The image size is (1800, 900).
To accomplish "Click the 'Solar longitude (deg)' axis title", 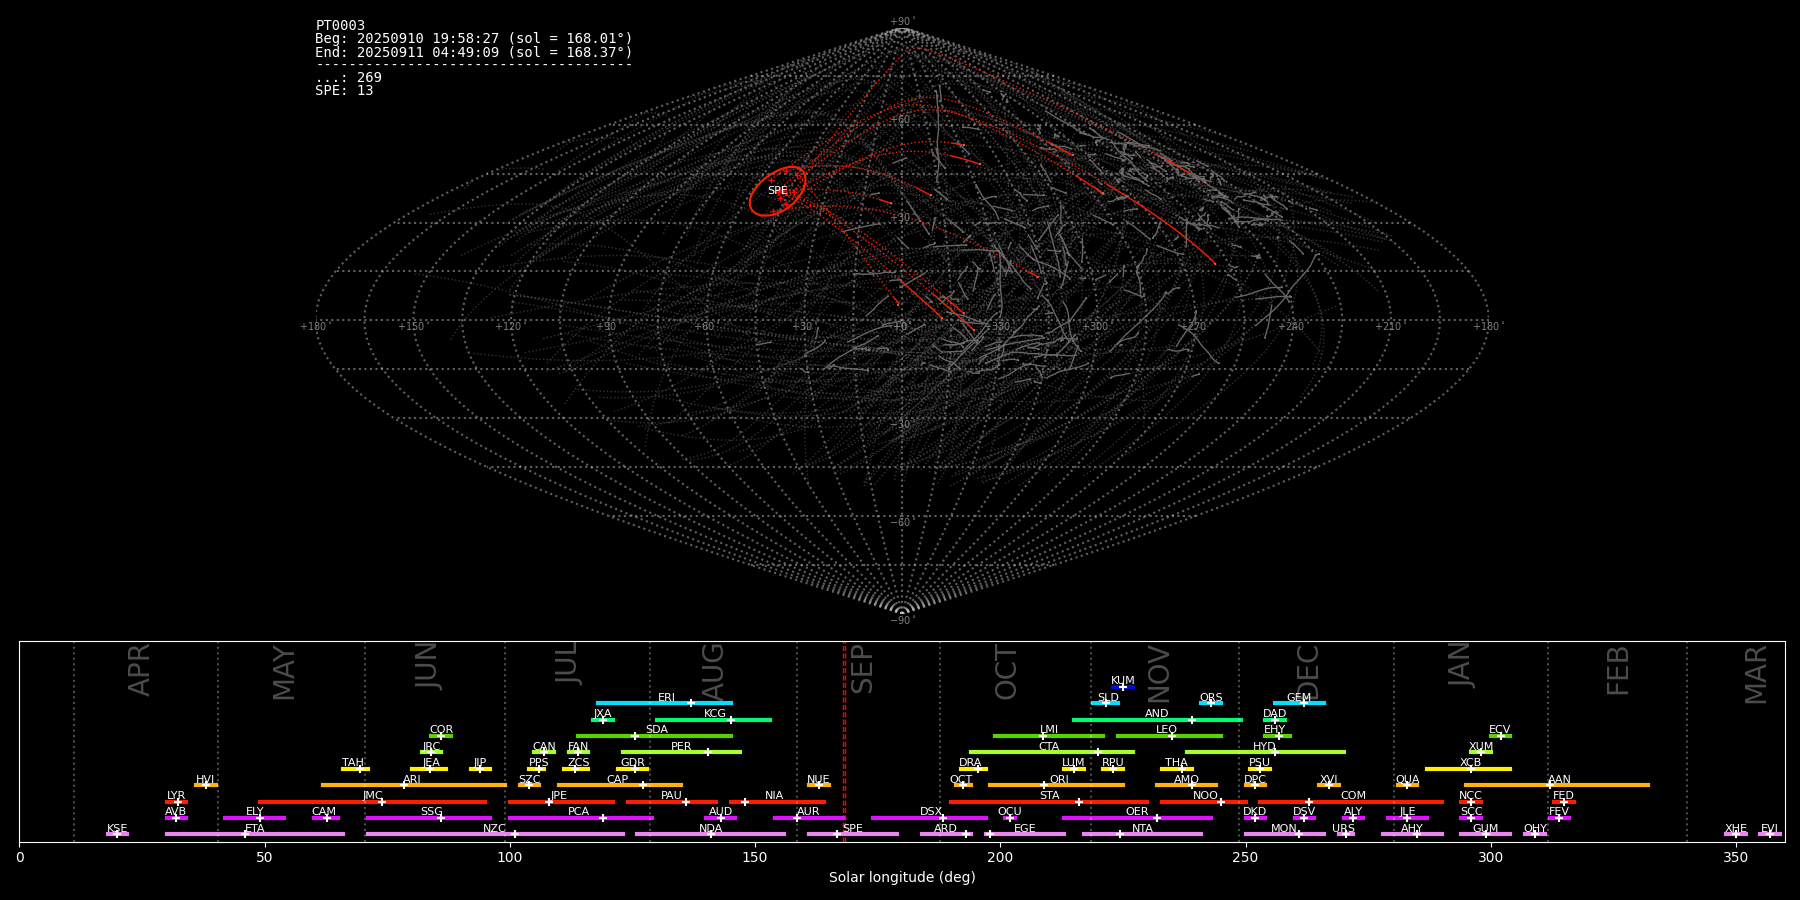I will click(902, 877).
